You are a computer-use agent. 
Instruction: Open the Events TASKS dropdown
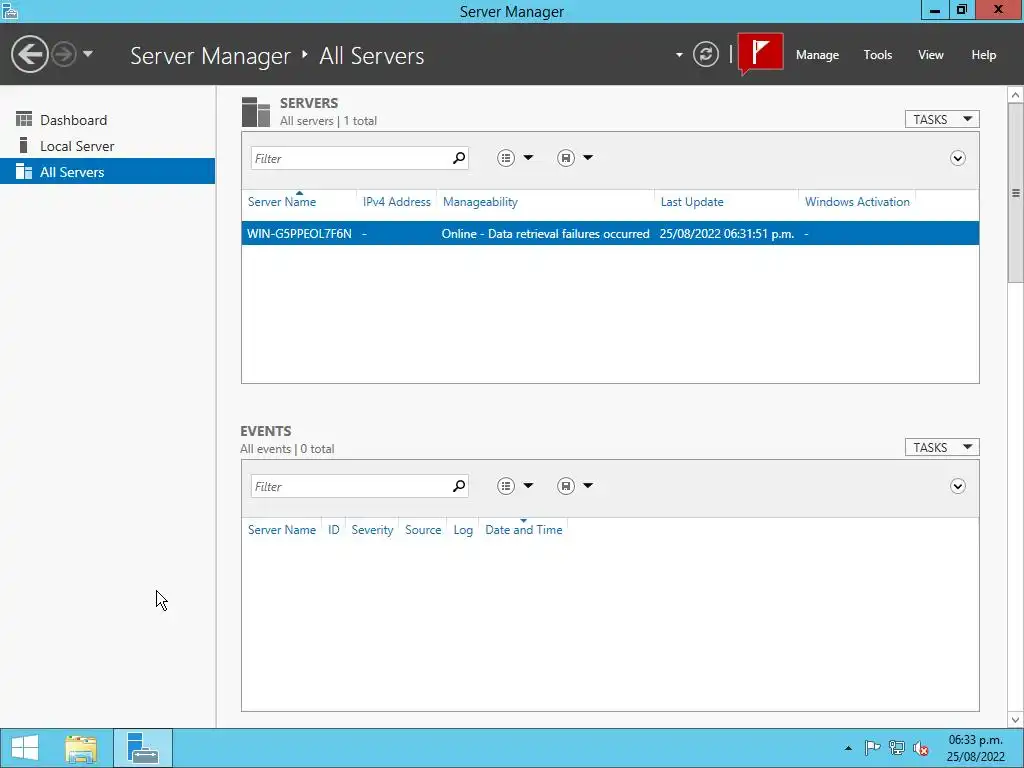coord(942,447)
